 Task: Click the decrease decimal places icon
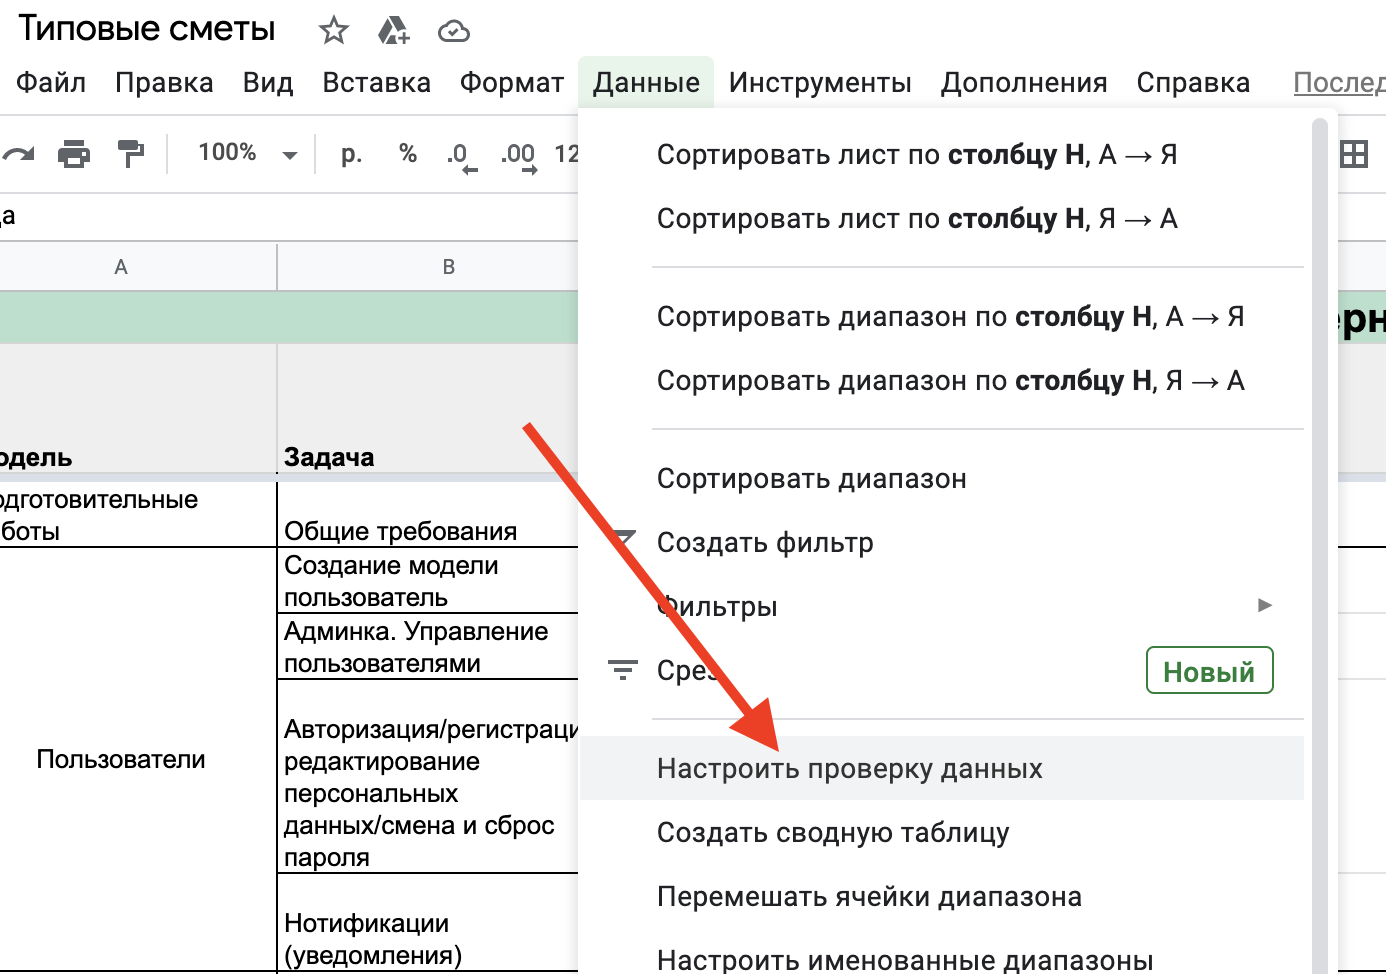[x=461, y=156]
